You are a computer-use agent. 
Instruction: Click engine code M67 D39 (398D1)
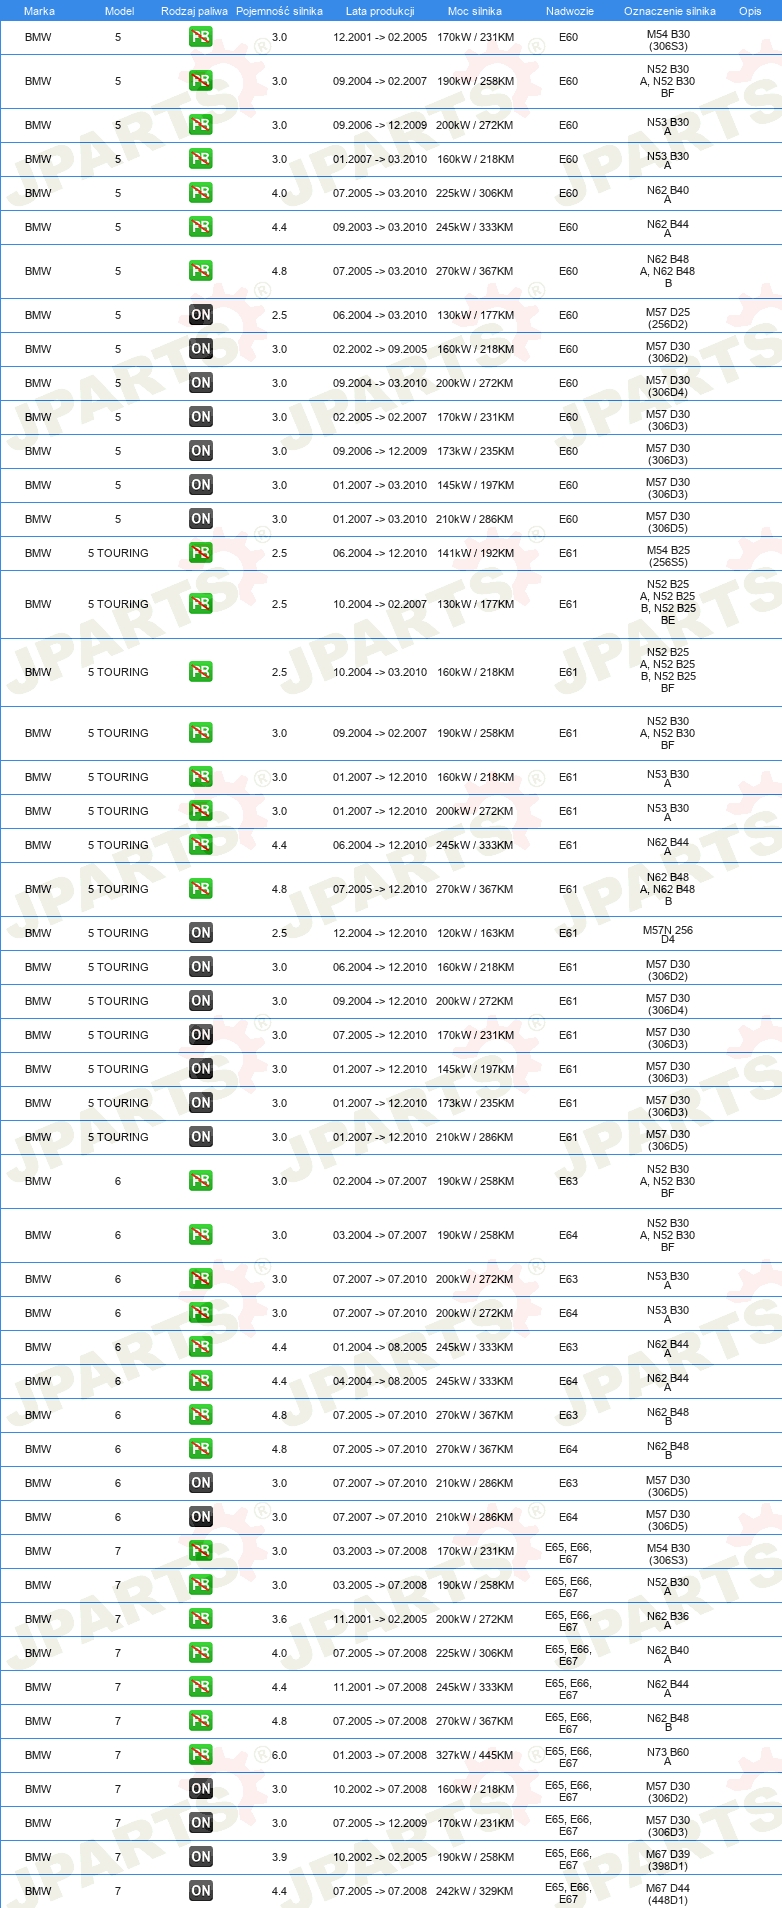[668, 1860]
